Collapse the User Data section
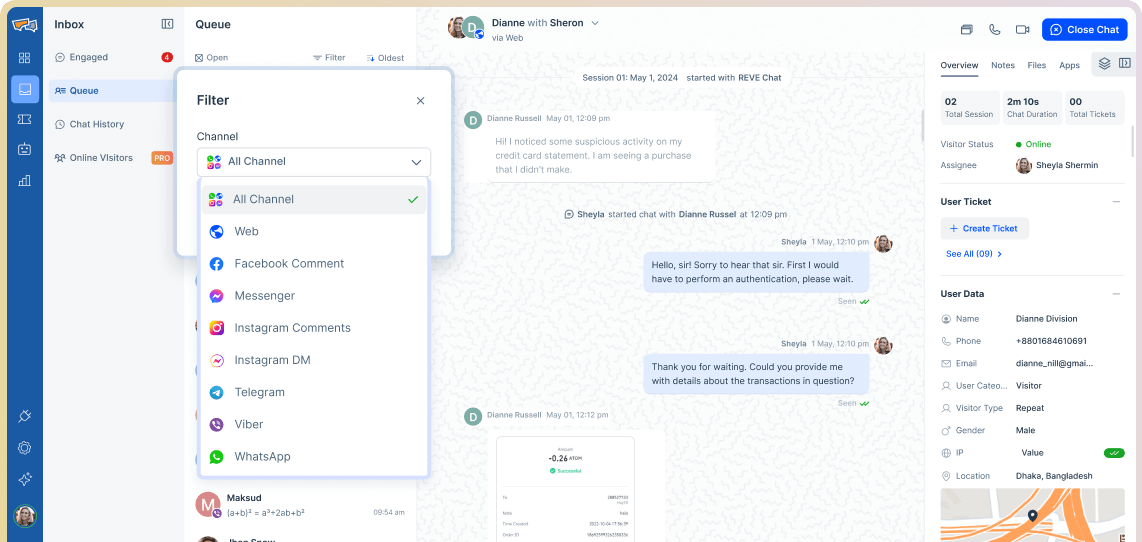This screenshot has height=542, width=1142. pyautogui.click(x=1117, y=294)
